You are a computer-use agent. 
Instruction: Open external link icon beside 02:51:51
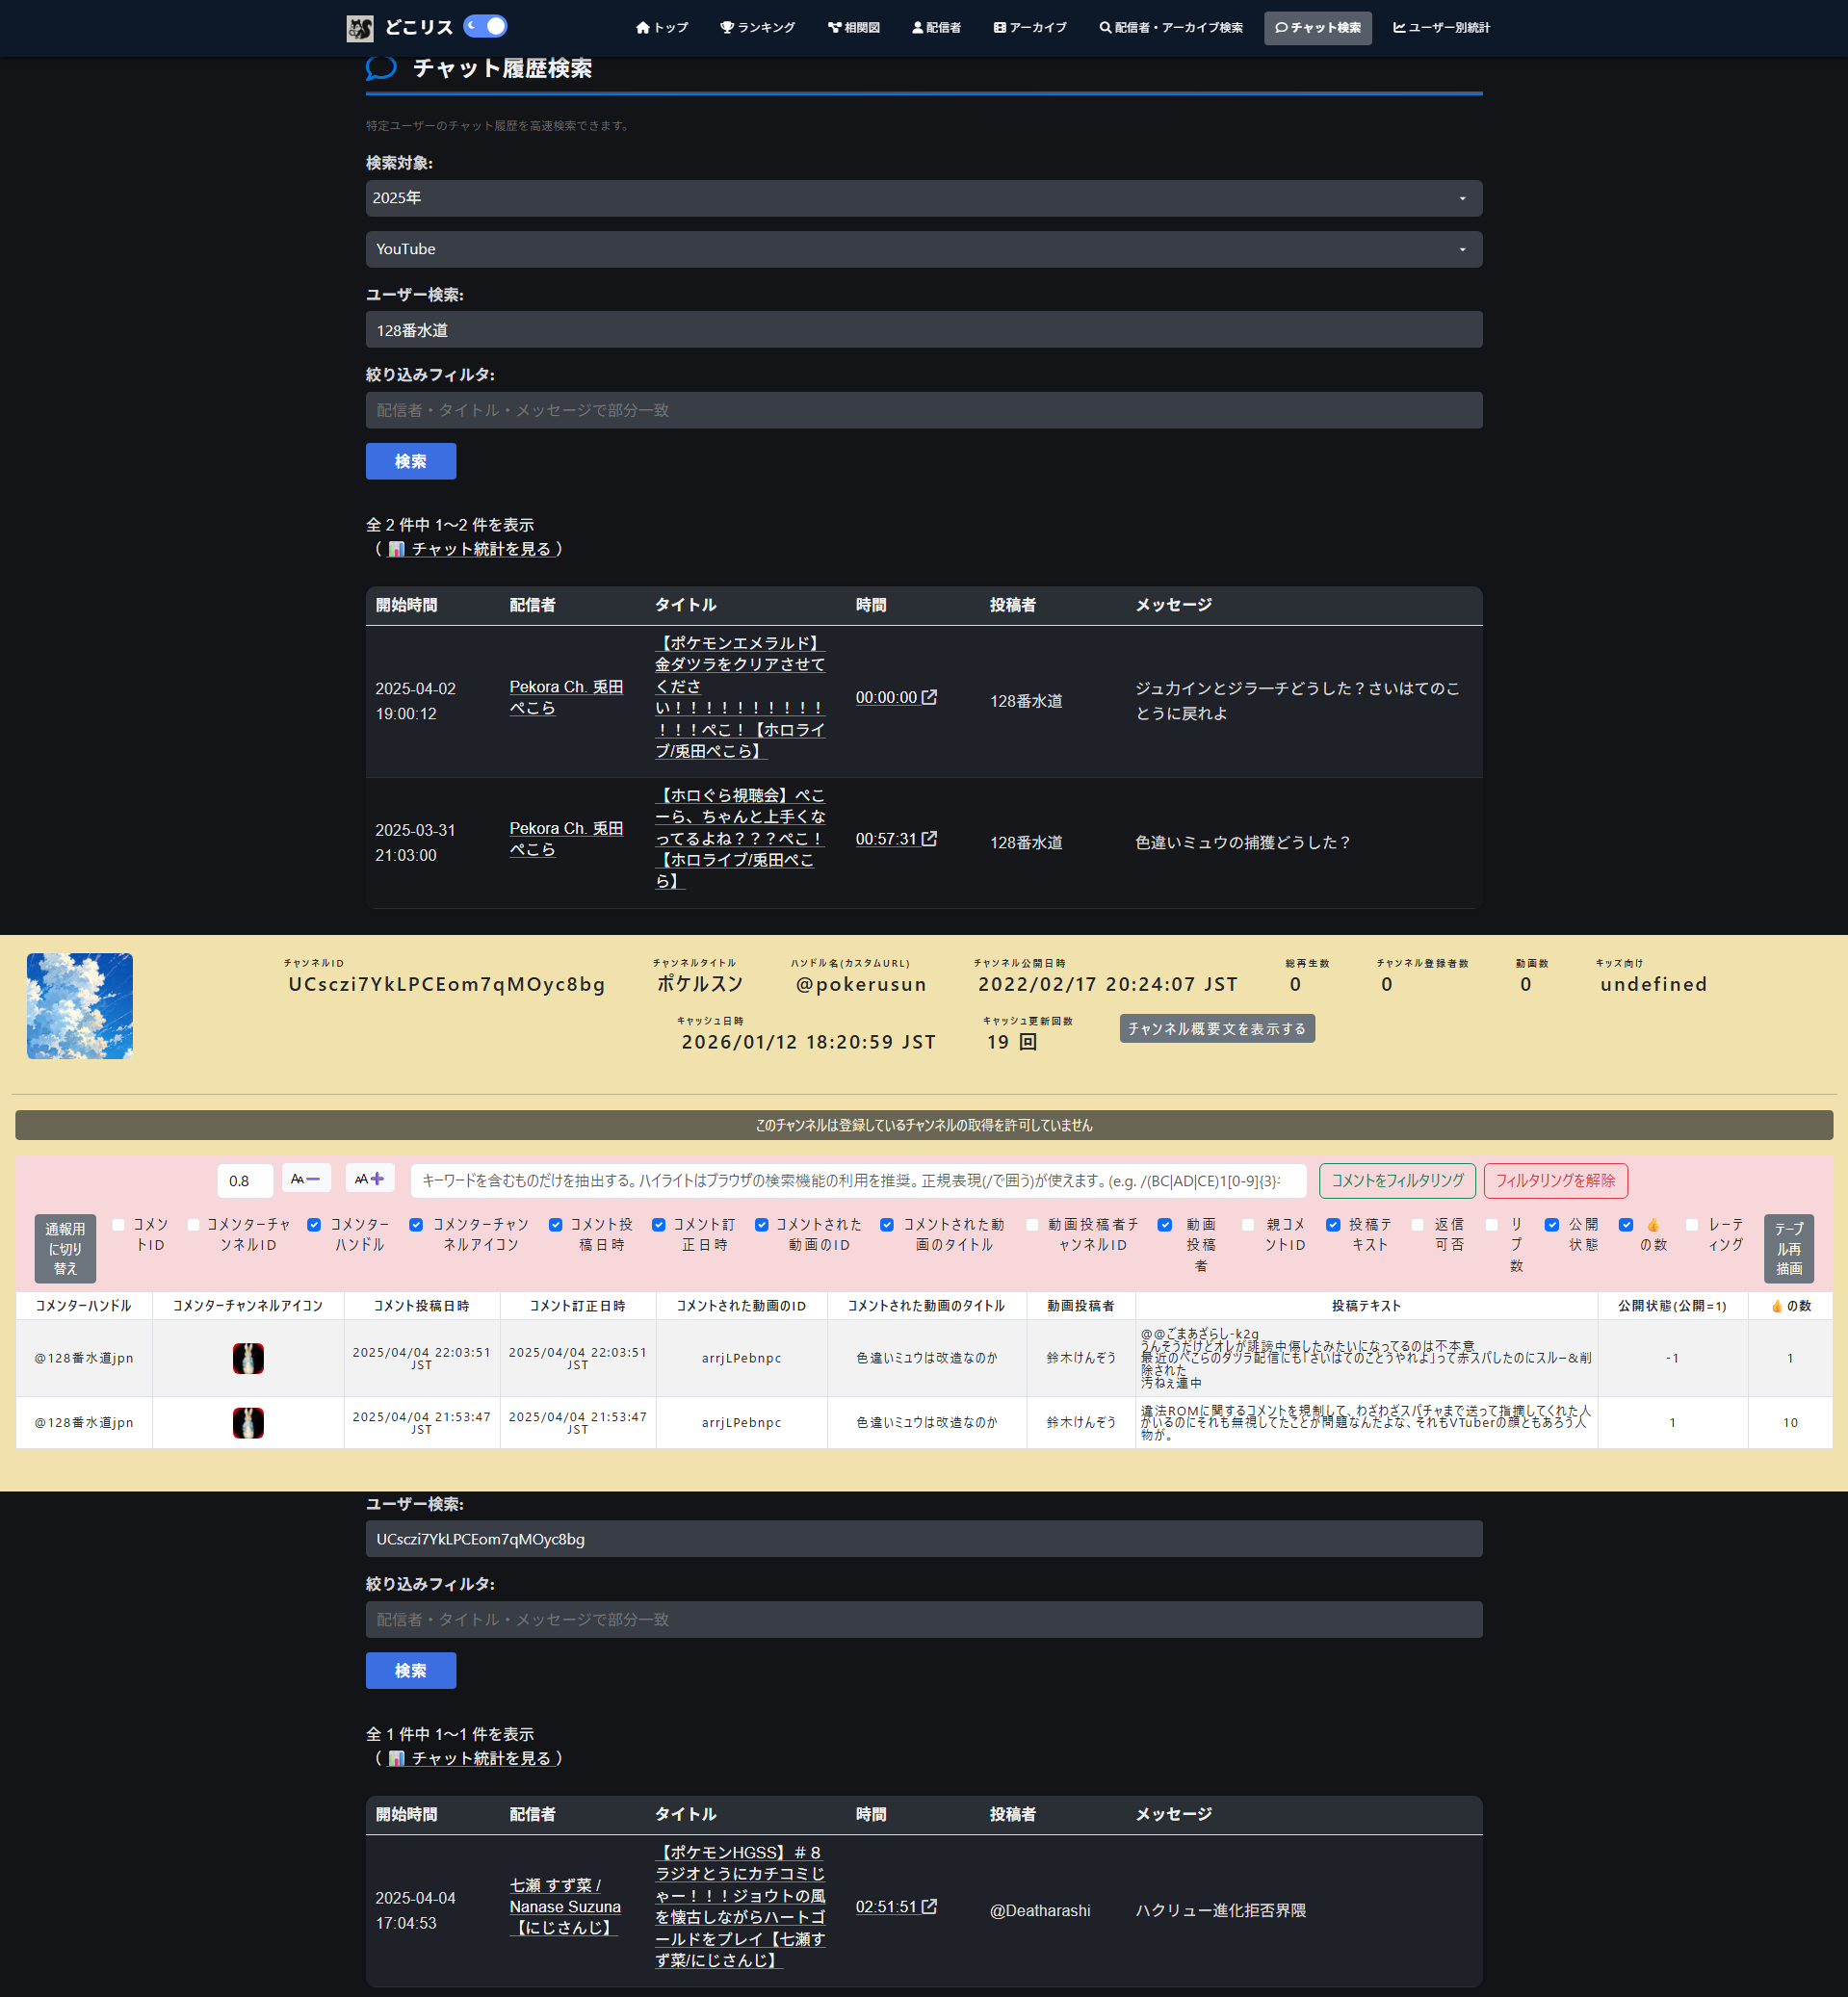(929, 1907)
